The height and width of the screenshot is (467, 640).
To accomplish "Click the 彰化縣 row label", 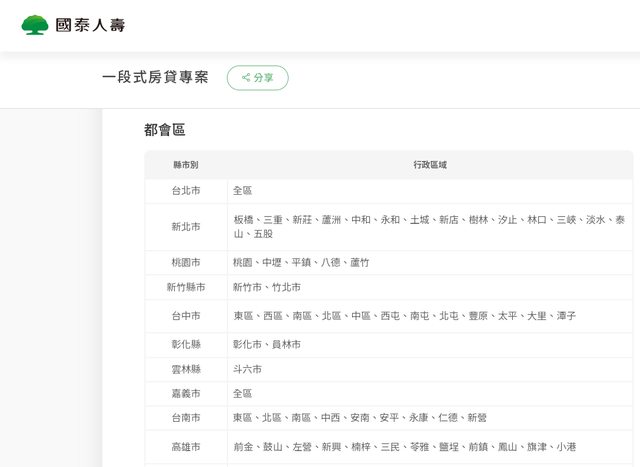I will click(186, 344).
